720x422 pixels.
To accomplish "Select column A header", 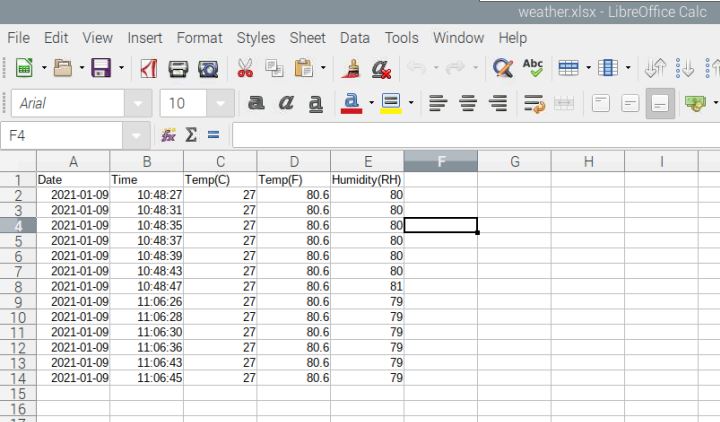I will tap(73, 161).
